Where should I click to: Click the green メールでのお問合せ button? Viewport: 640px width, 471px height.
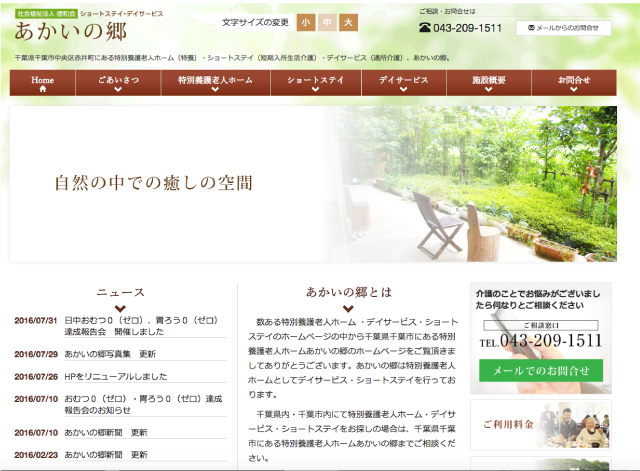[x=541, y=370]
